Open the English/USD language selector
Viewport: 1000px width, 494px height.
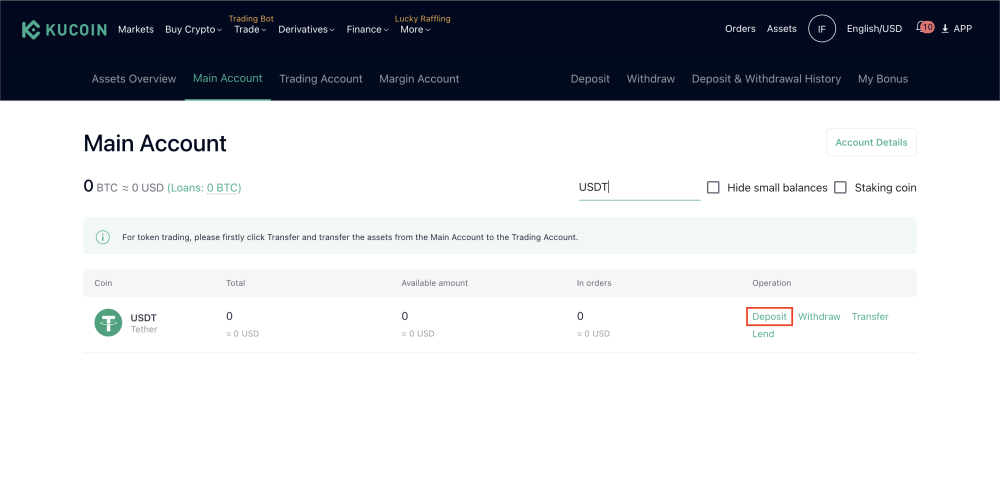[x=874, y=29]
